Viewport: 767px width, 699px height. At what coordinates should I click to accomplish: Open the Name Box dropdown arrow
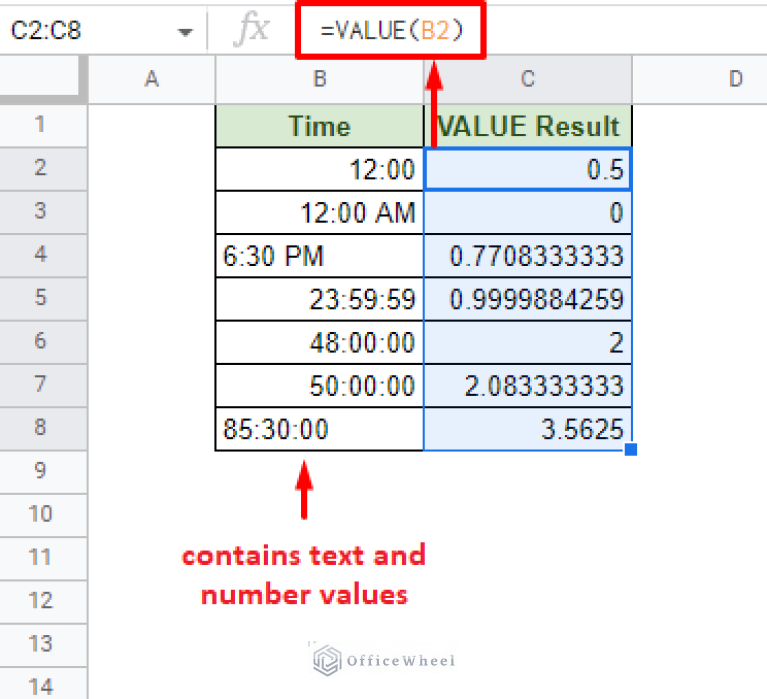(184, 32)
